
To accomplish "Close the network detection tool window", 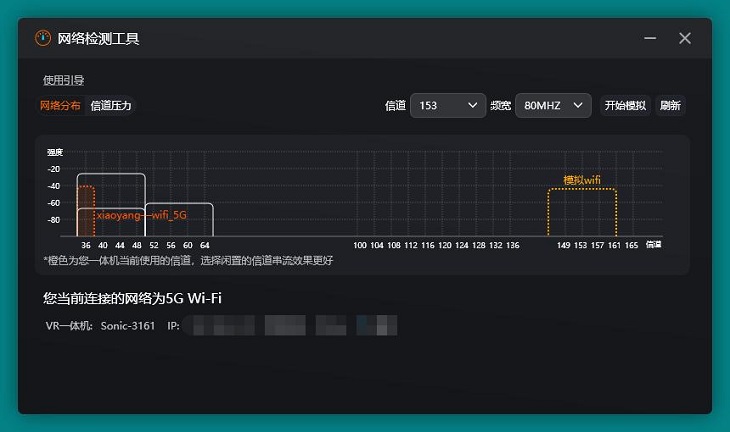I will [x=685, y=38].
